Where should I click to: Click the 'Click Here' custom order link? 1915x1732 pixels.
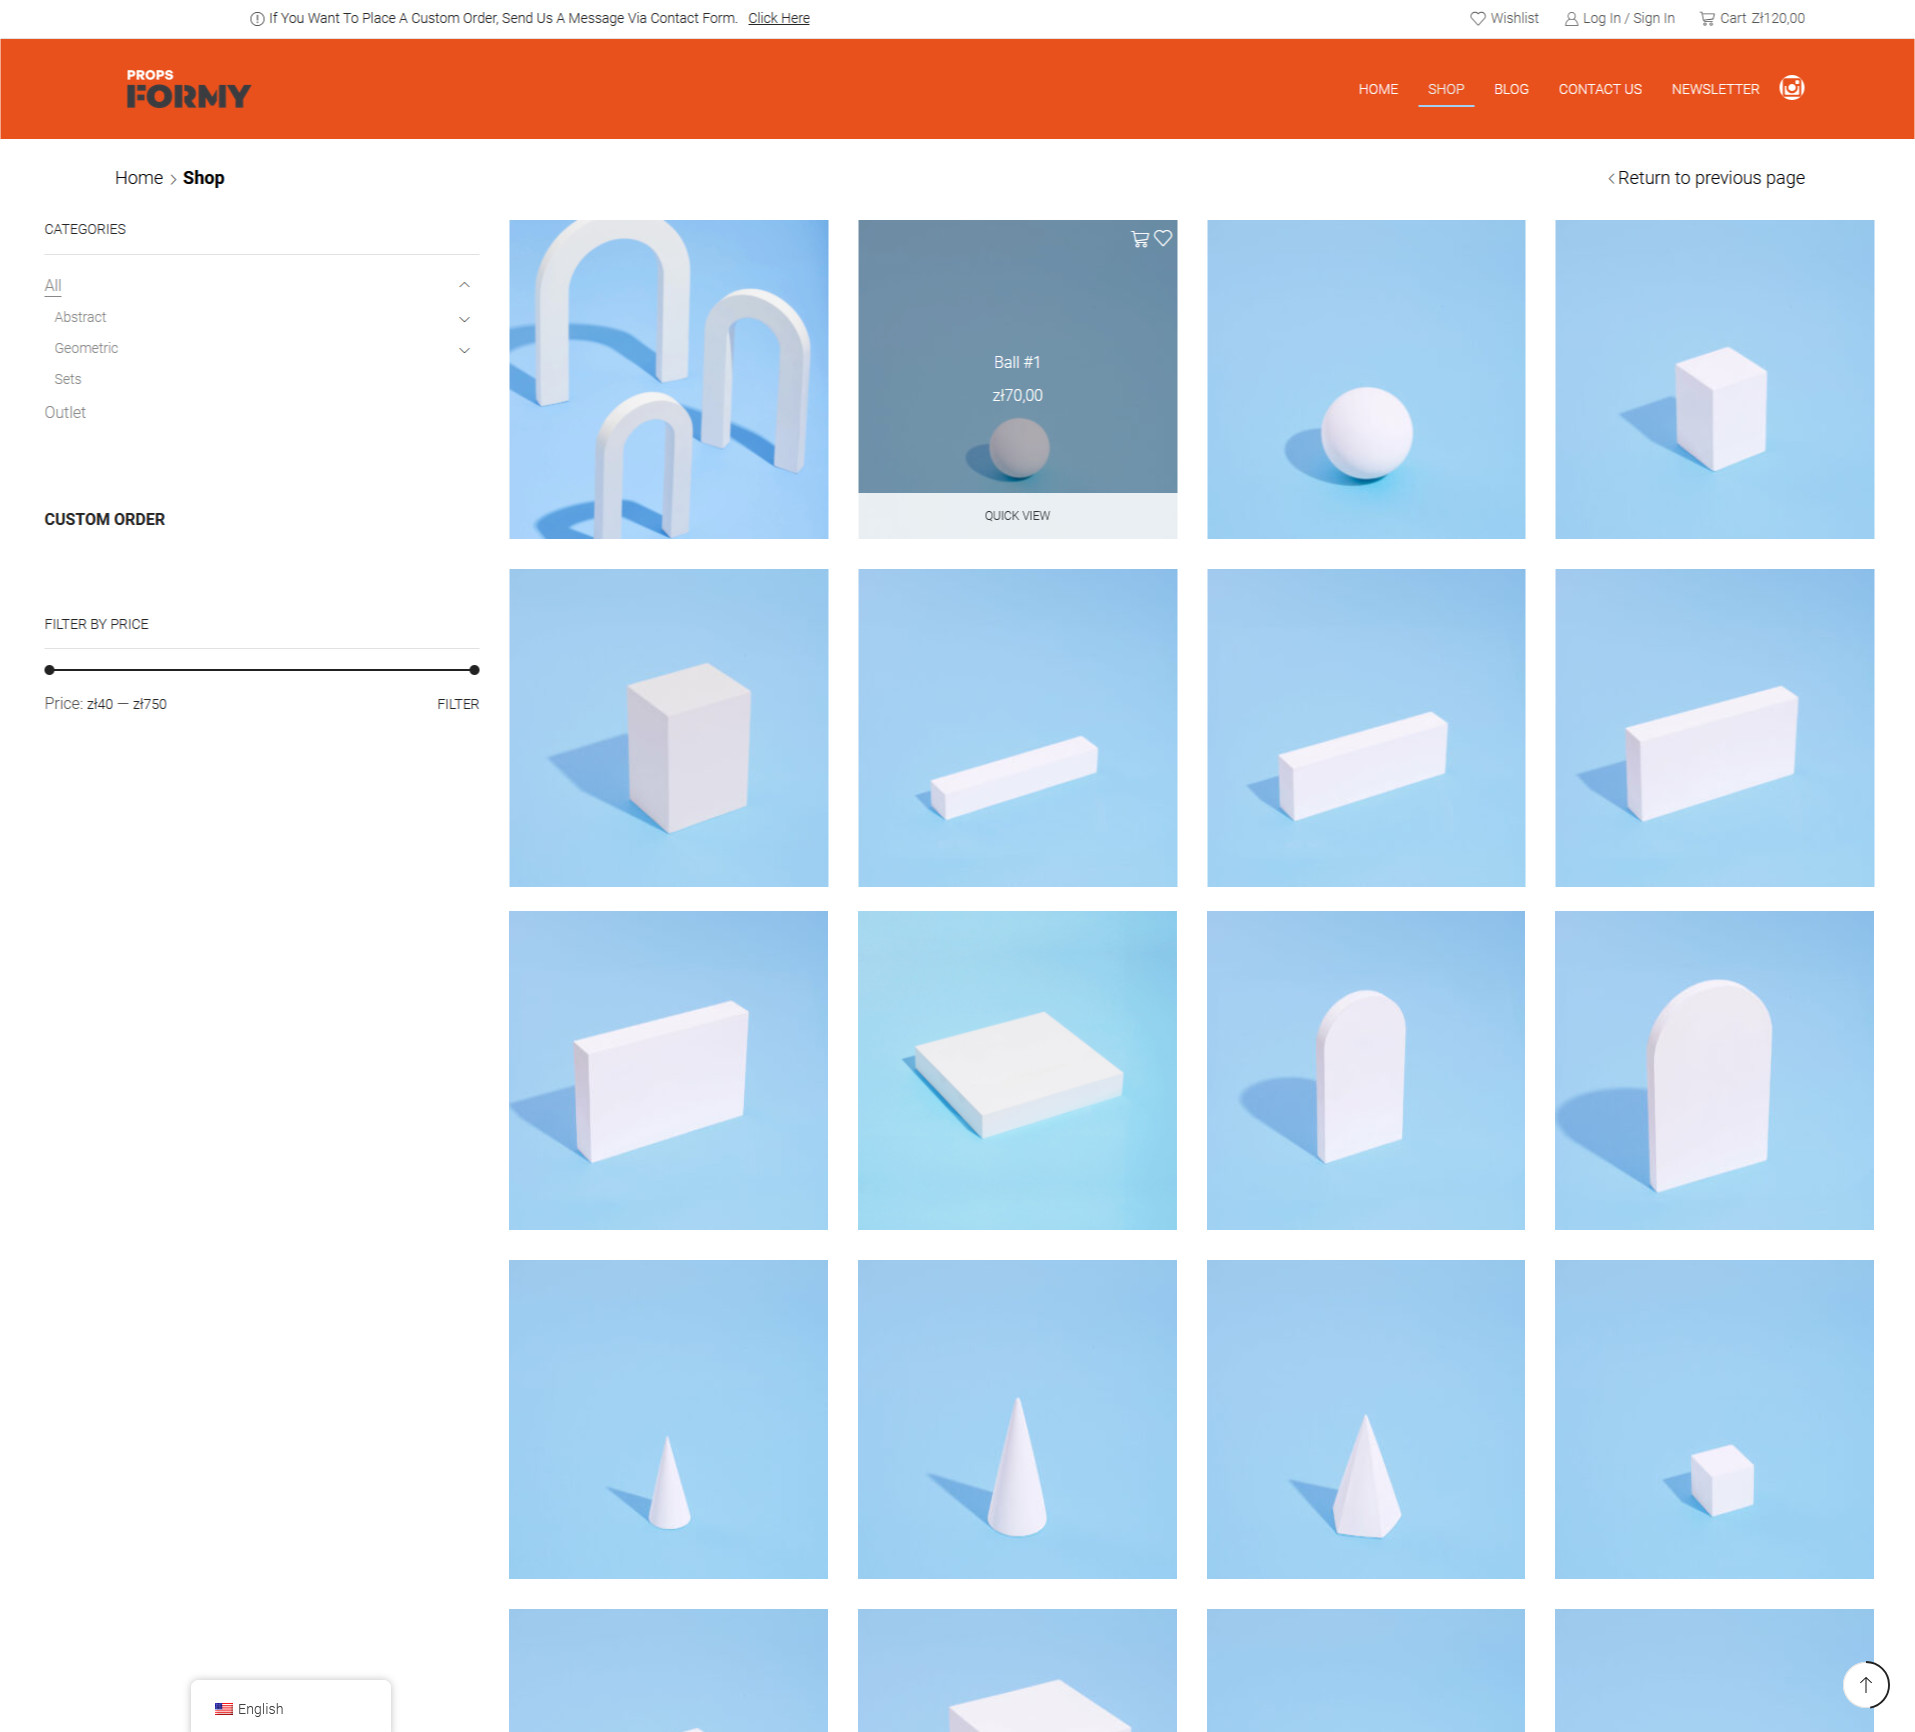(x=778, y=18)
